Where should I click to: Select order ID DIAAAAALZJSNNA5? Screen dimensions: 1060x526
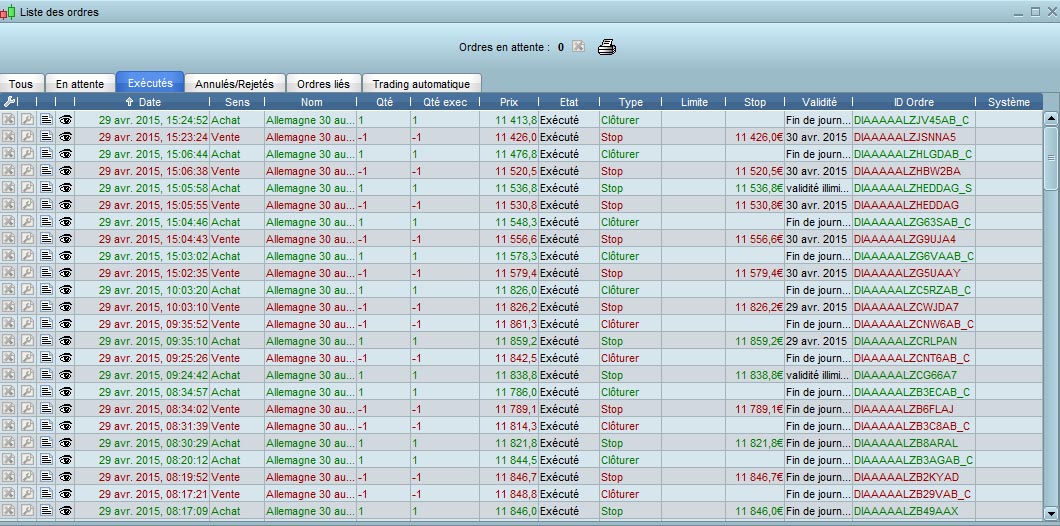903,137
